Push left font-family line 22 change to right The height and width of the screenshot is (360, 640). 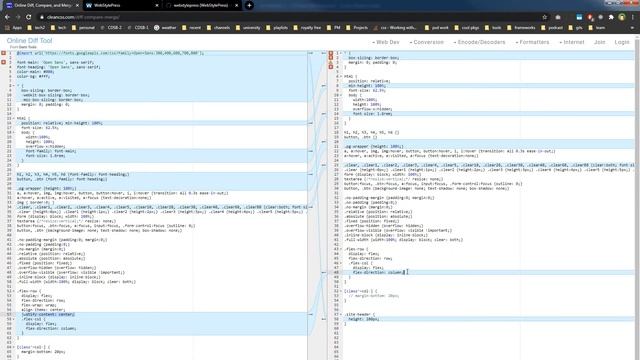coord(311,151)
